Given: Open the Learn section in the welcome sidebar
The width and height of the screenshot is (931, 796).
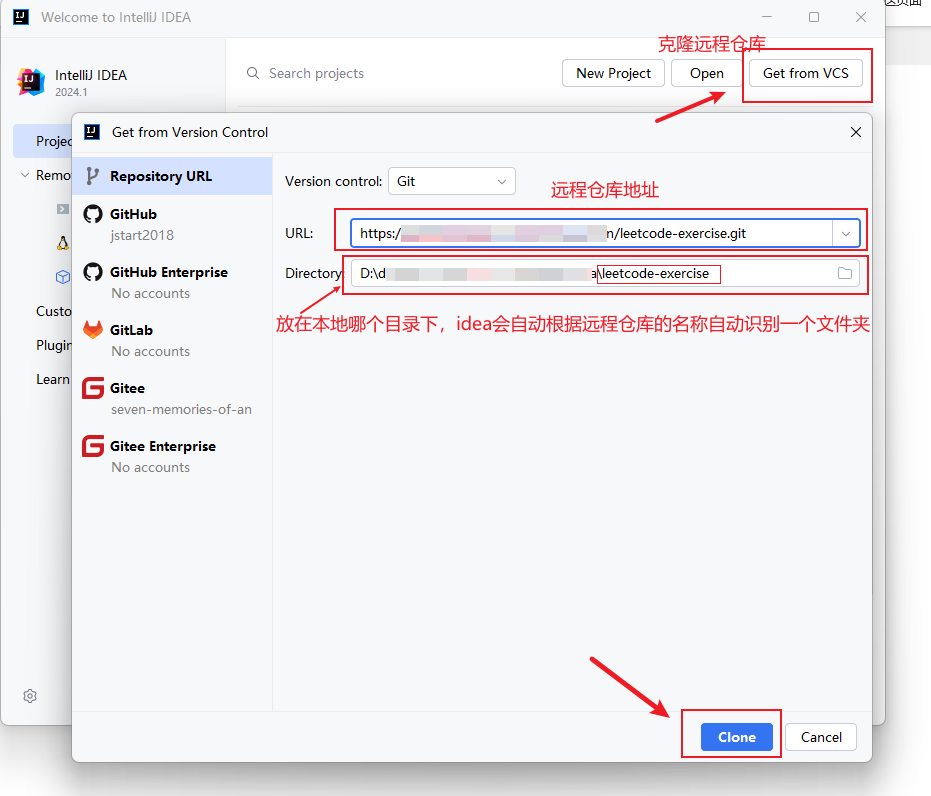Looking at the screenshot, I should coord(53,379).
